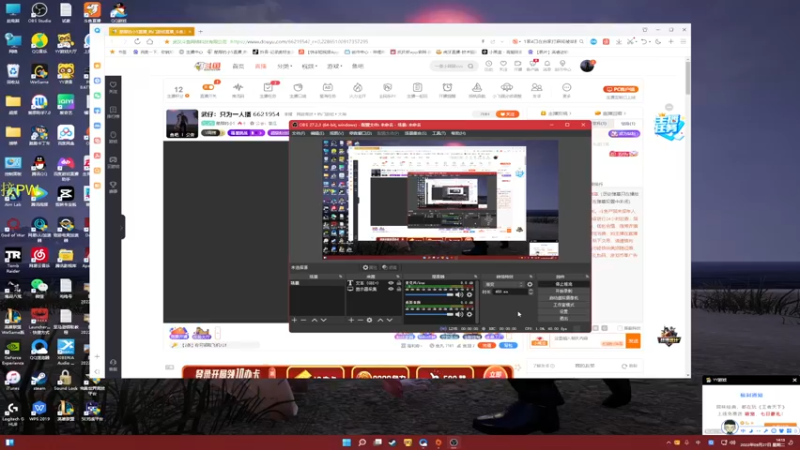Toggle visibility eye of the 文本 (GDI+) source
This screenshot has width=800, height=450.
(x=391, y=283)
